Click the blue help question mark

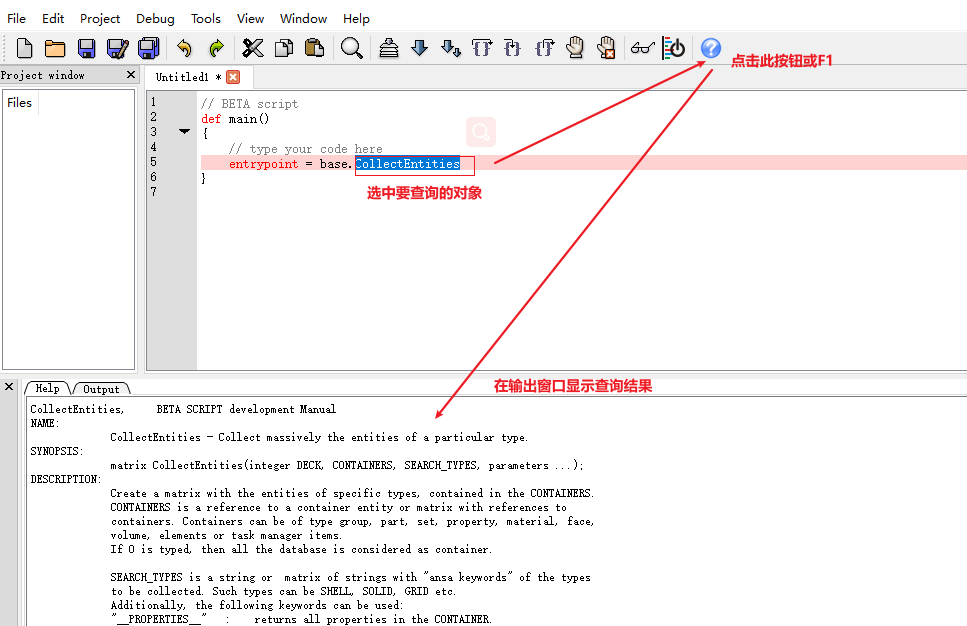[x=710, y=48]
